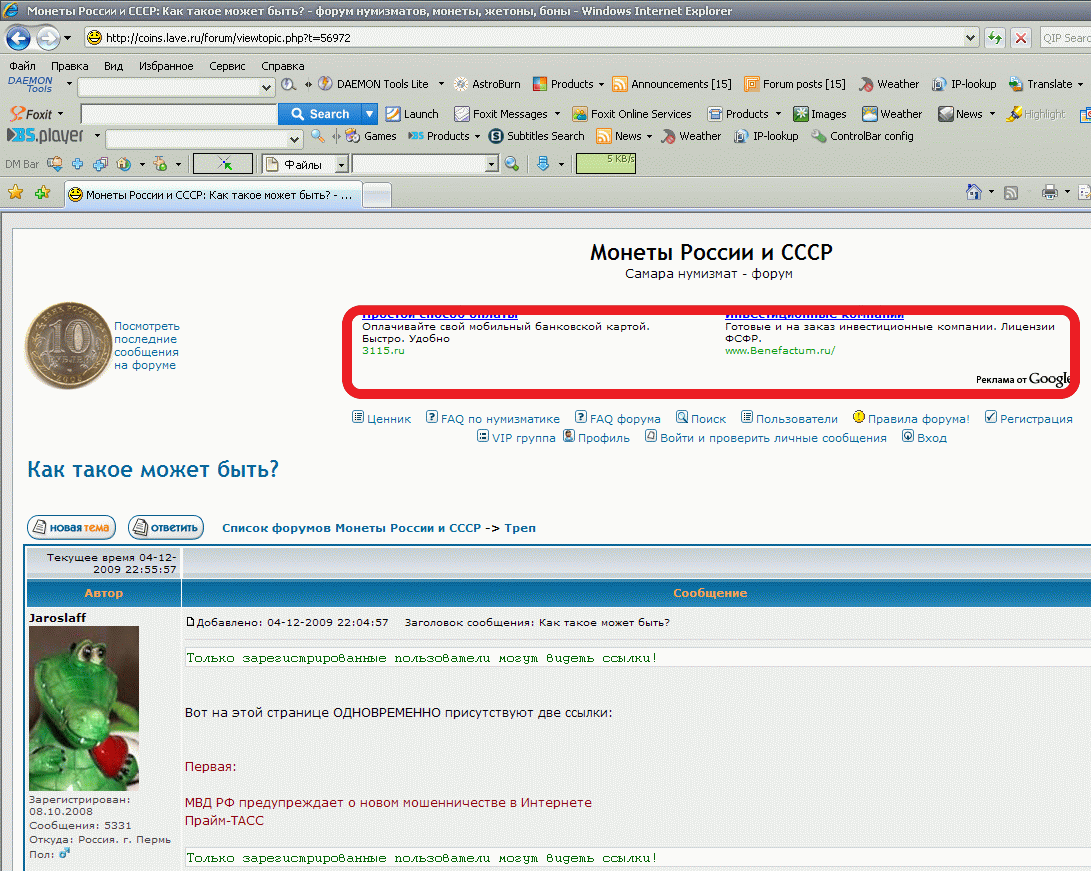Open the 3115.ru ad link
This screenshot has width=1091, height=871.
(x=383, y=351)
